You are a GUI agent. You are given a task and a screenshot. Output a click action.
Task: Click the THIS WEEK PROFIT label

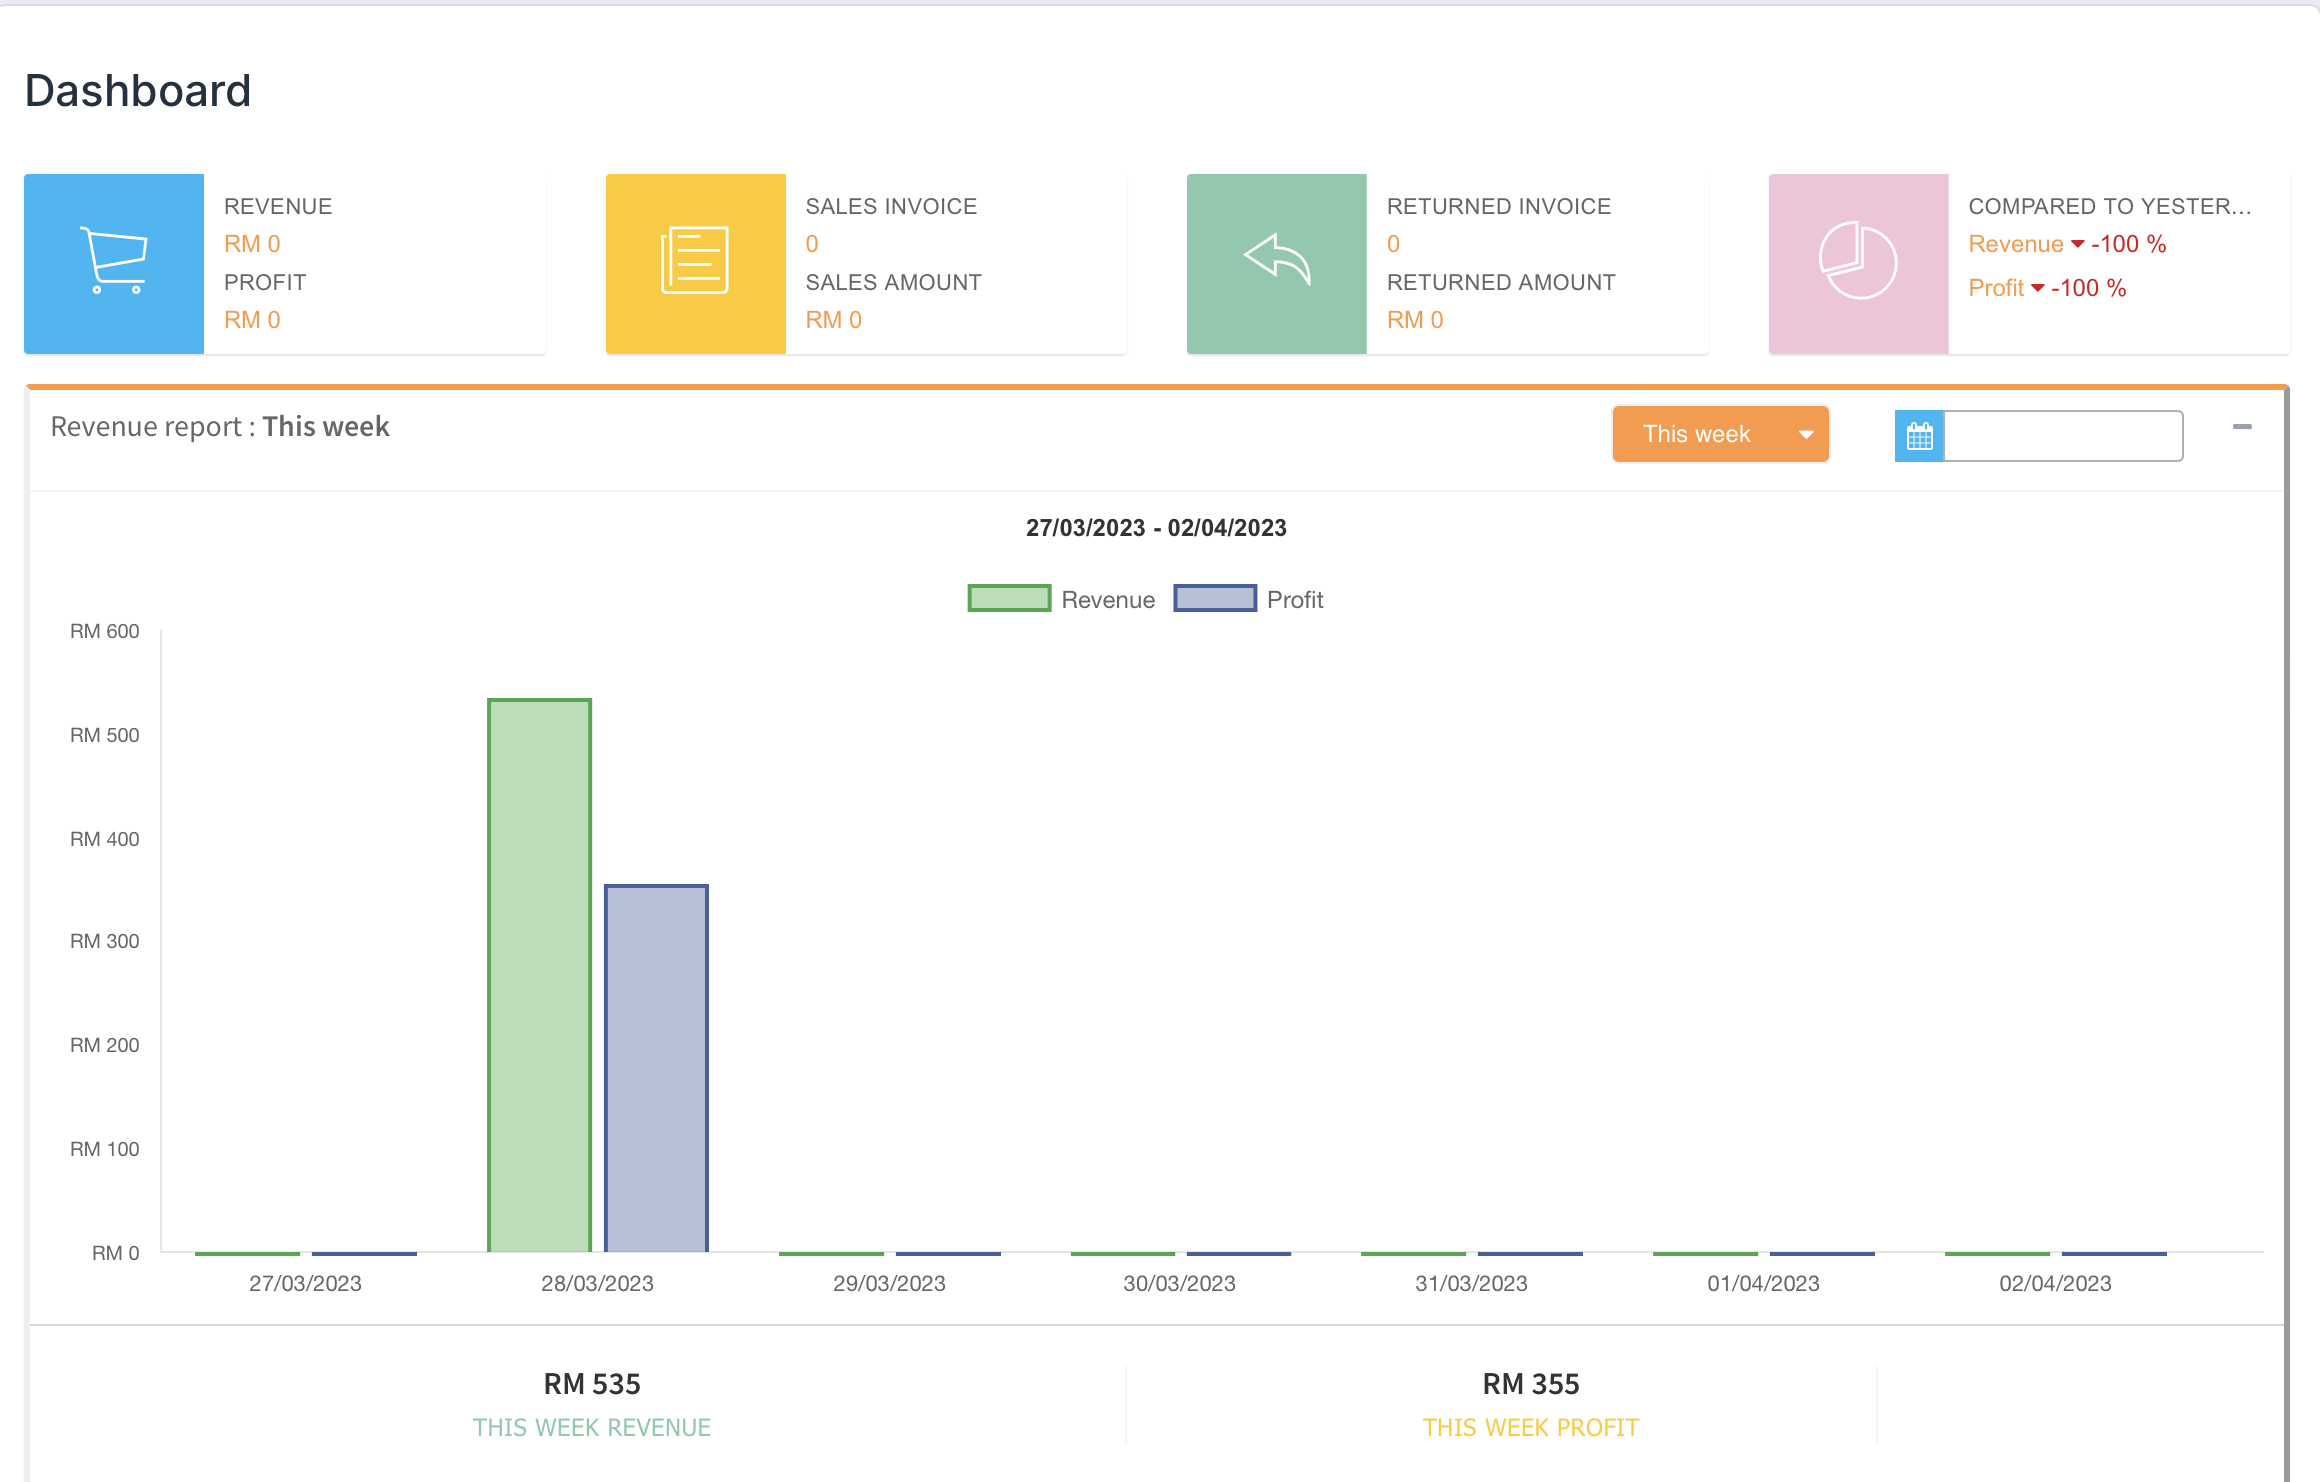1530,1427
